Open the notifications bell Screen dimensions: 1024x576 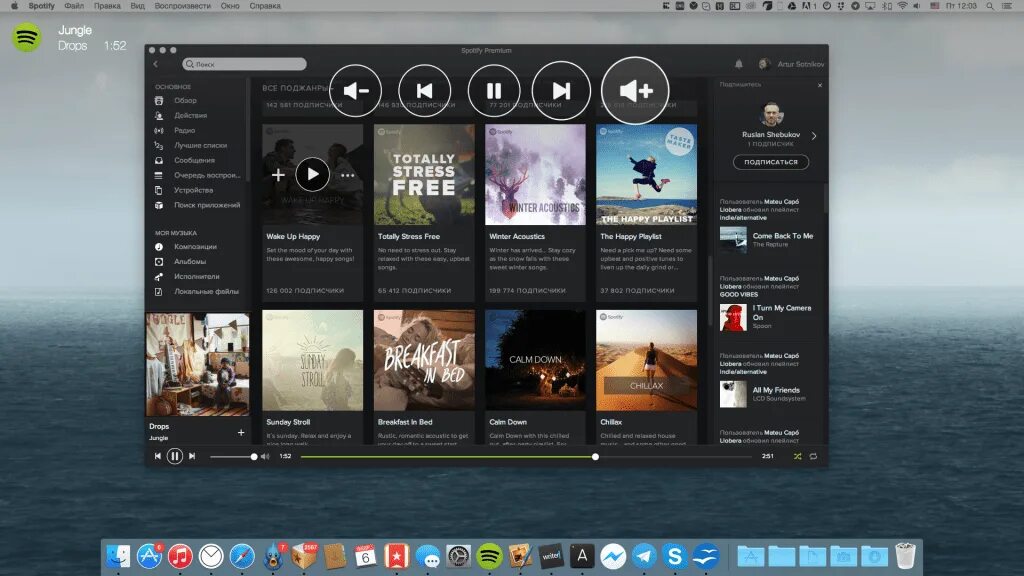[739, 64]
